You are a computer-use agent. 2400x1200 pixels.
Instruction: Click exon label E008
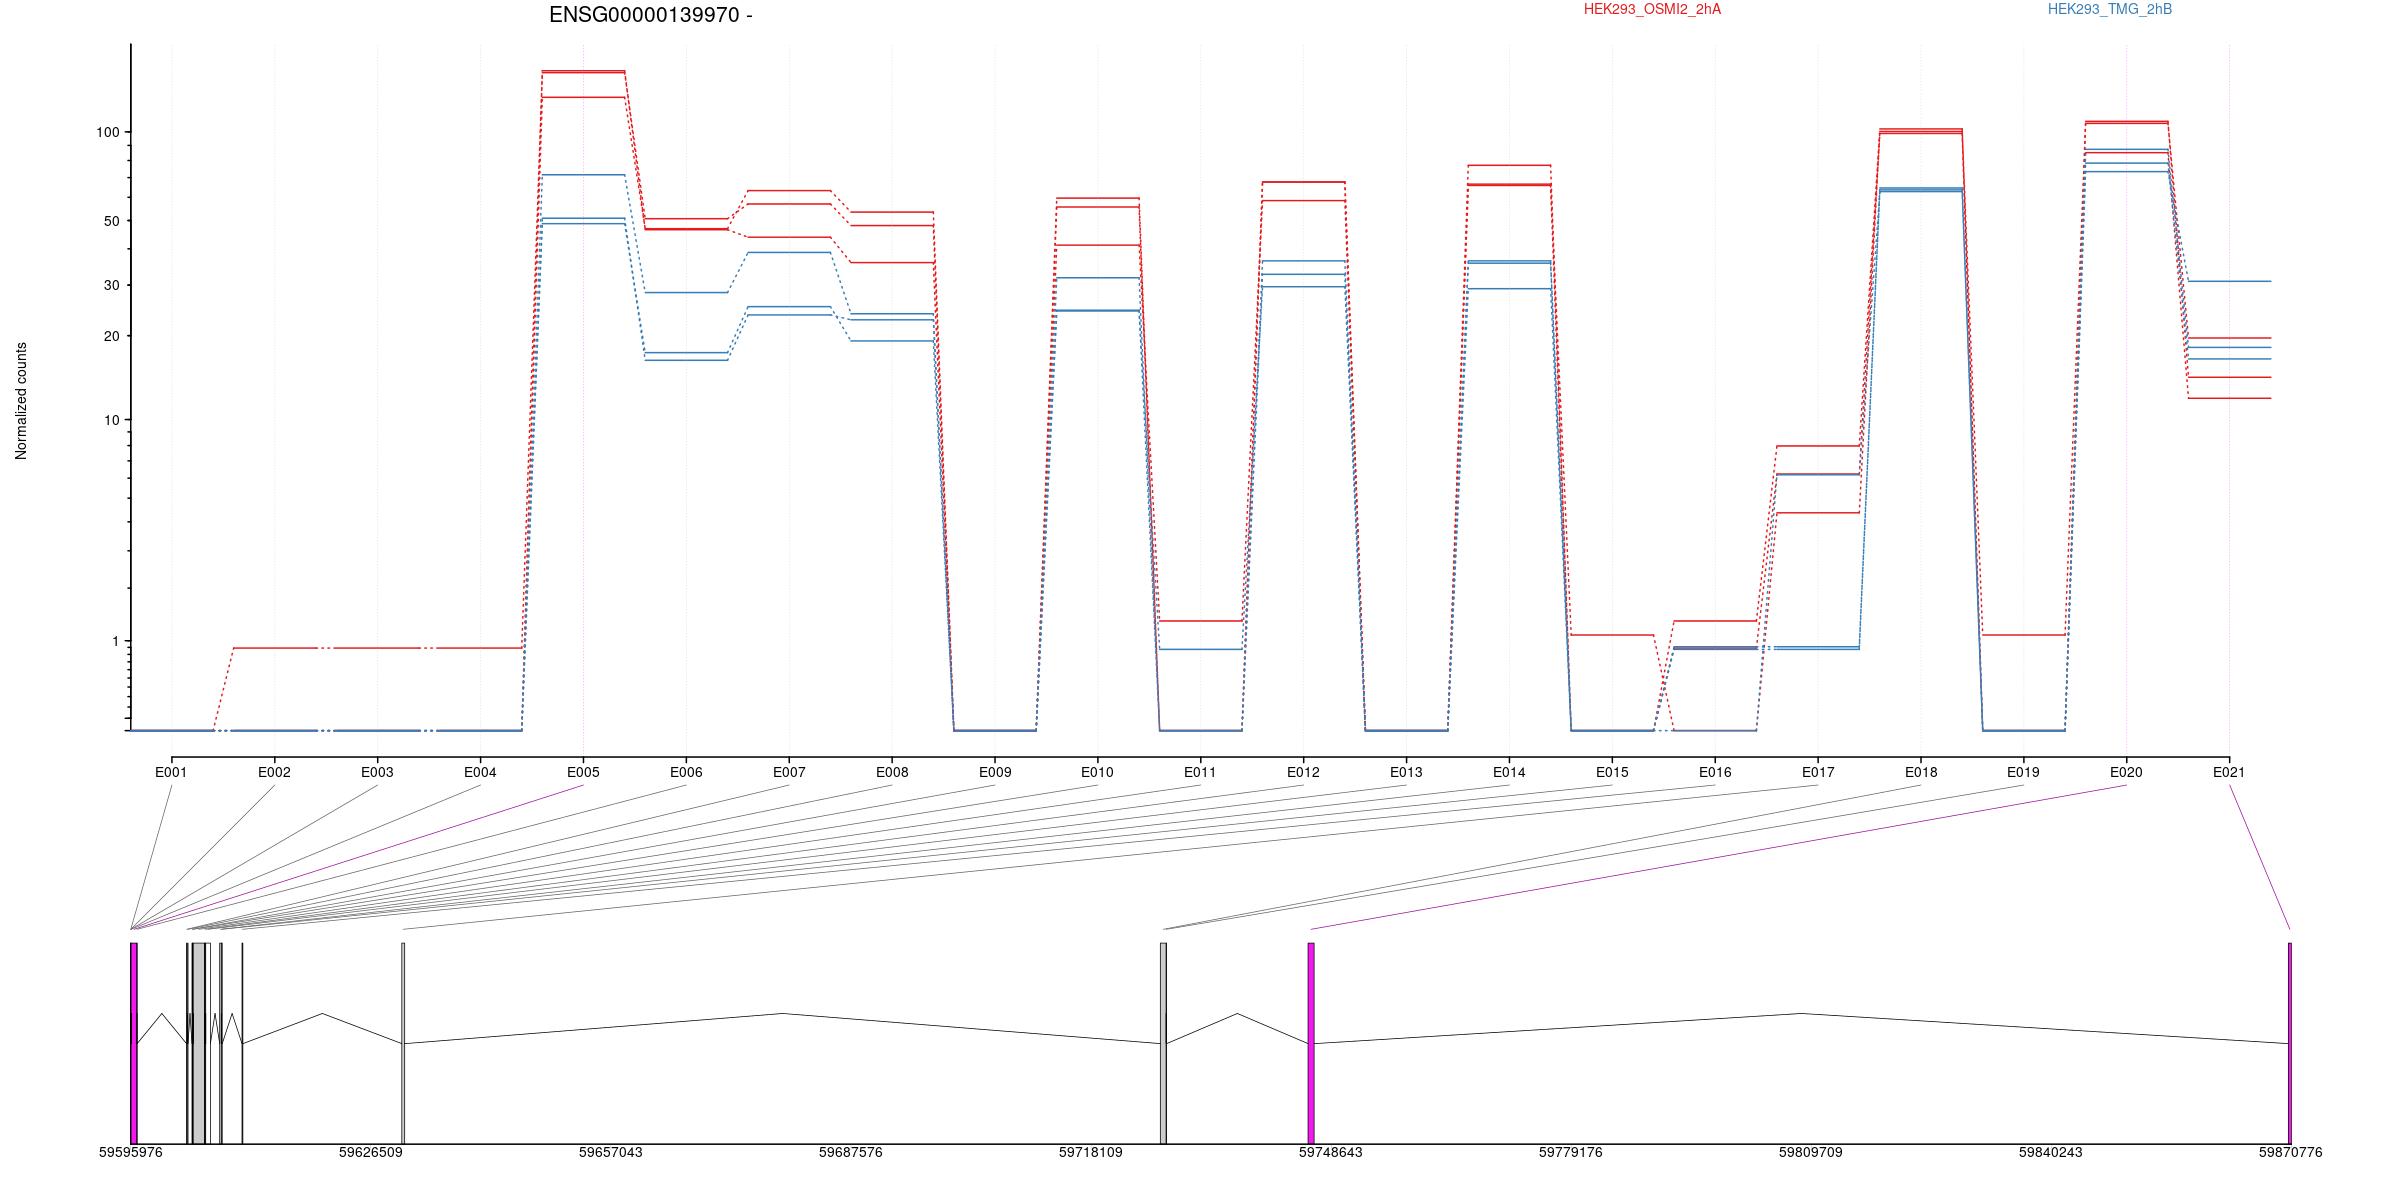click(892, 772)
